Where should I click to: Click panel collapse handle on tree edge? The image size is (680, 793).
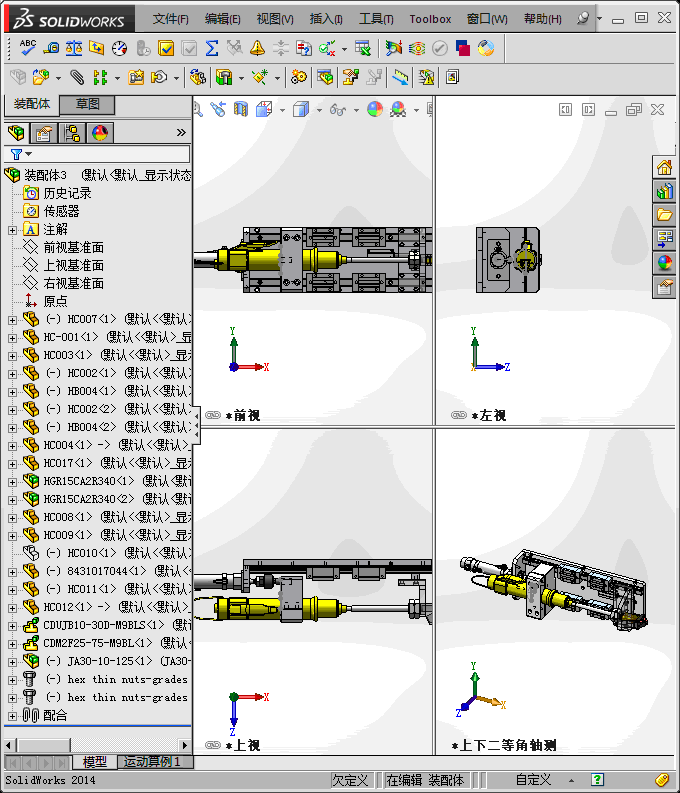click(196, 425)
